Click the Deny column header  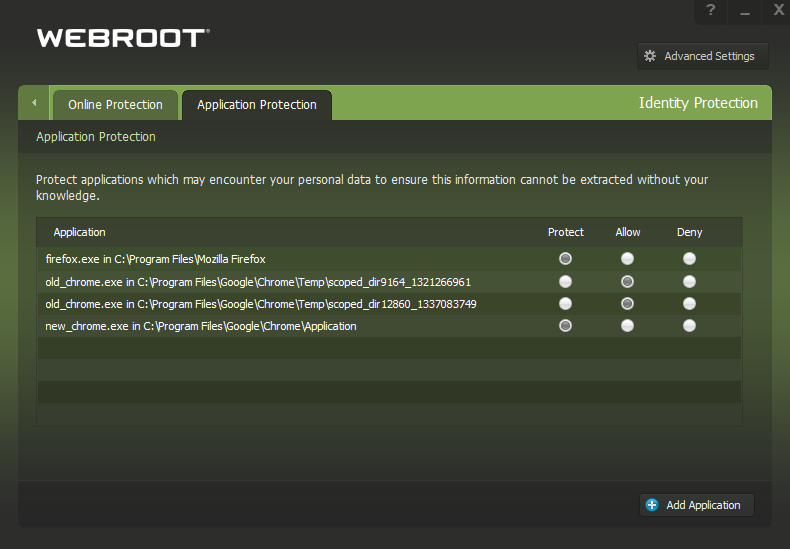(x=689, y=232)
